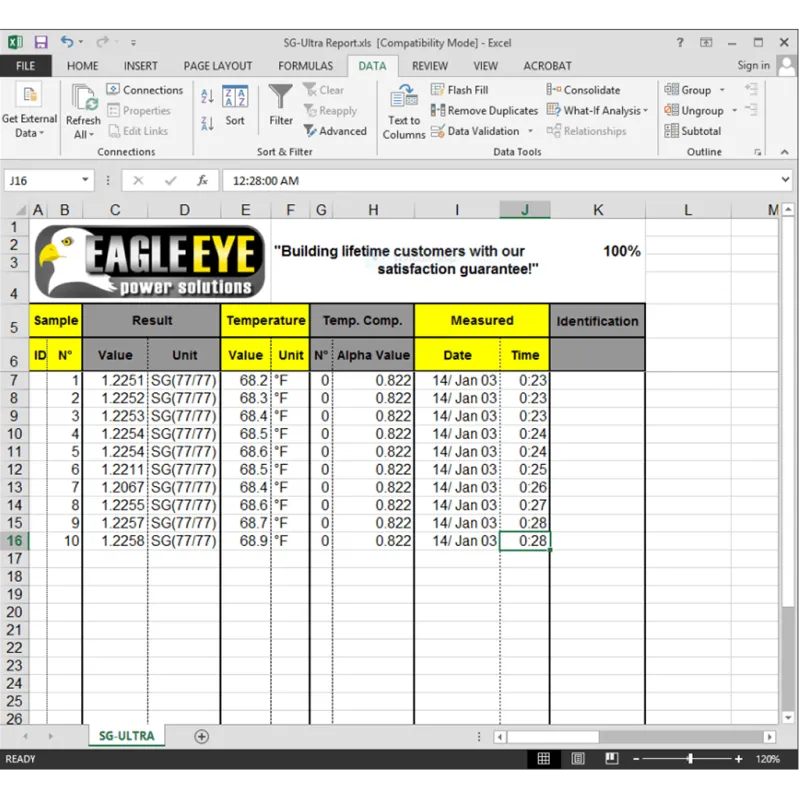Open the Get External Data dropdown

pos(30,110)
